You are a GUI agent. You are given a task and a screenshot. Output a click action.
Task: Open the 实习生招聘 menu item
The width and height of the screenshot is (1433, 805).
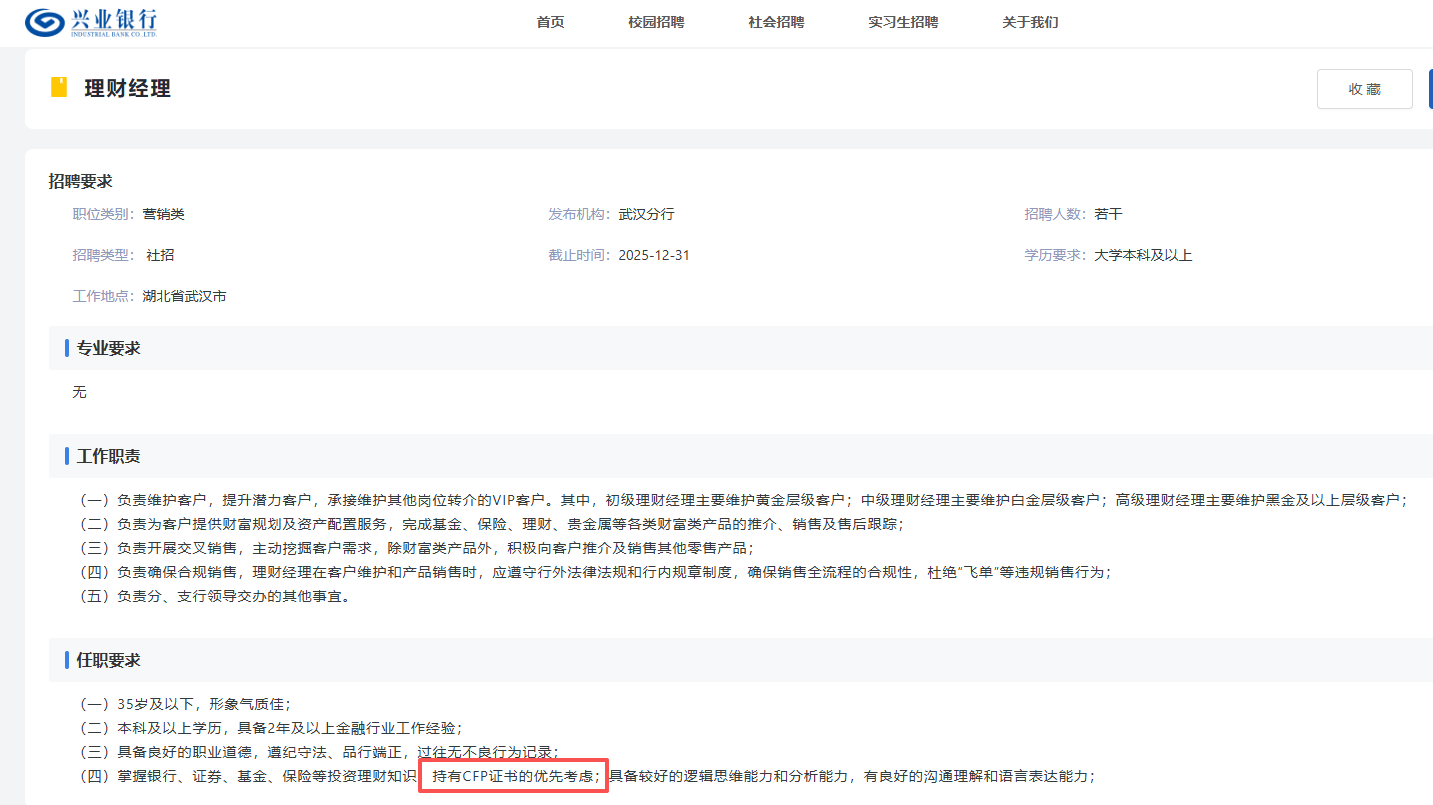(x=903, y=22)
